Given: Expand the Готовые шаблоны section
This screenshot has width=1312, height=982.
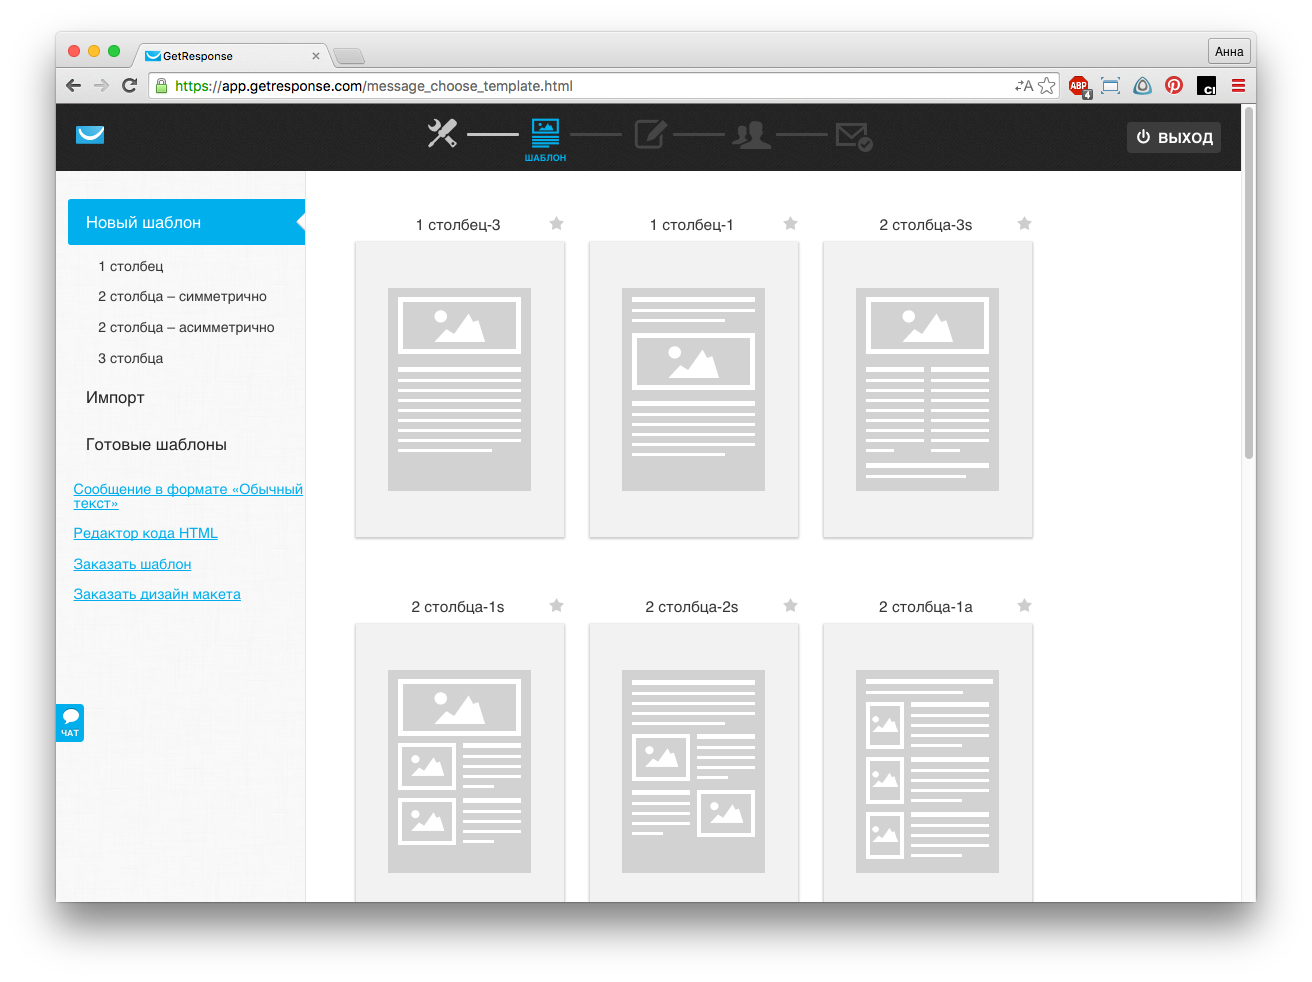Looking at the screenshot, I should (x=156, y=445).
